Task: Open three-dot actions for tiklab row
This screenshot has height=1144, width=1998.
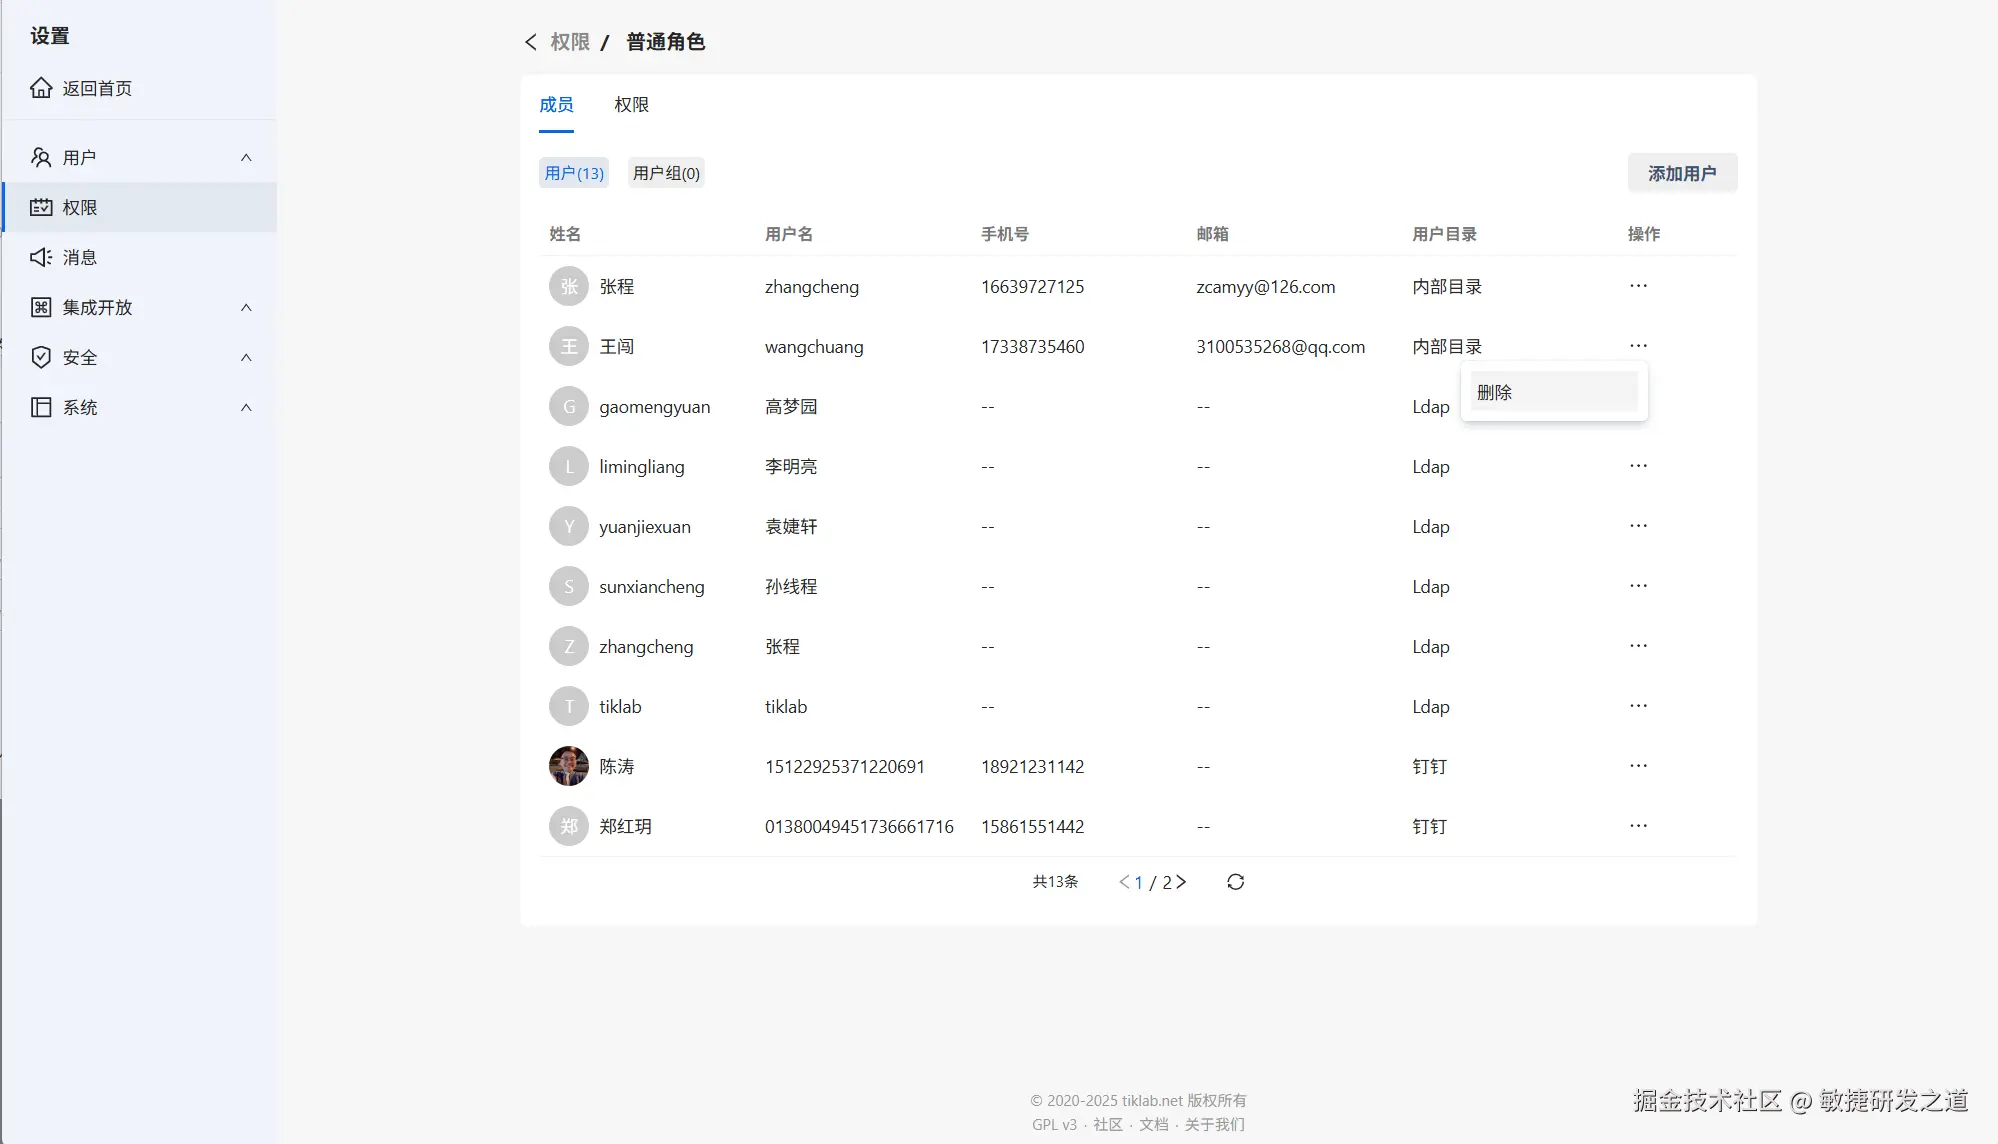Action: [x=1637, y=706]
